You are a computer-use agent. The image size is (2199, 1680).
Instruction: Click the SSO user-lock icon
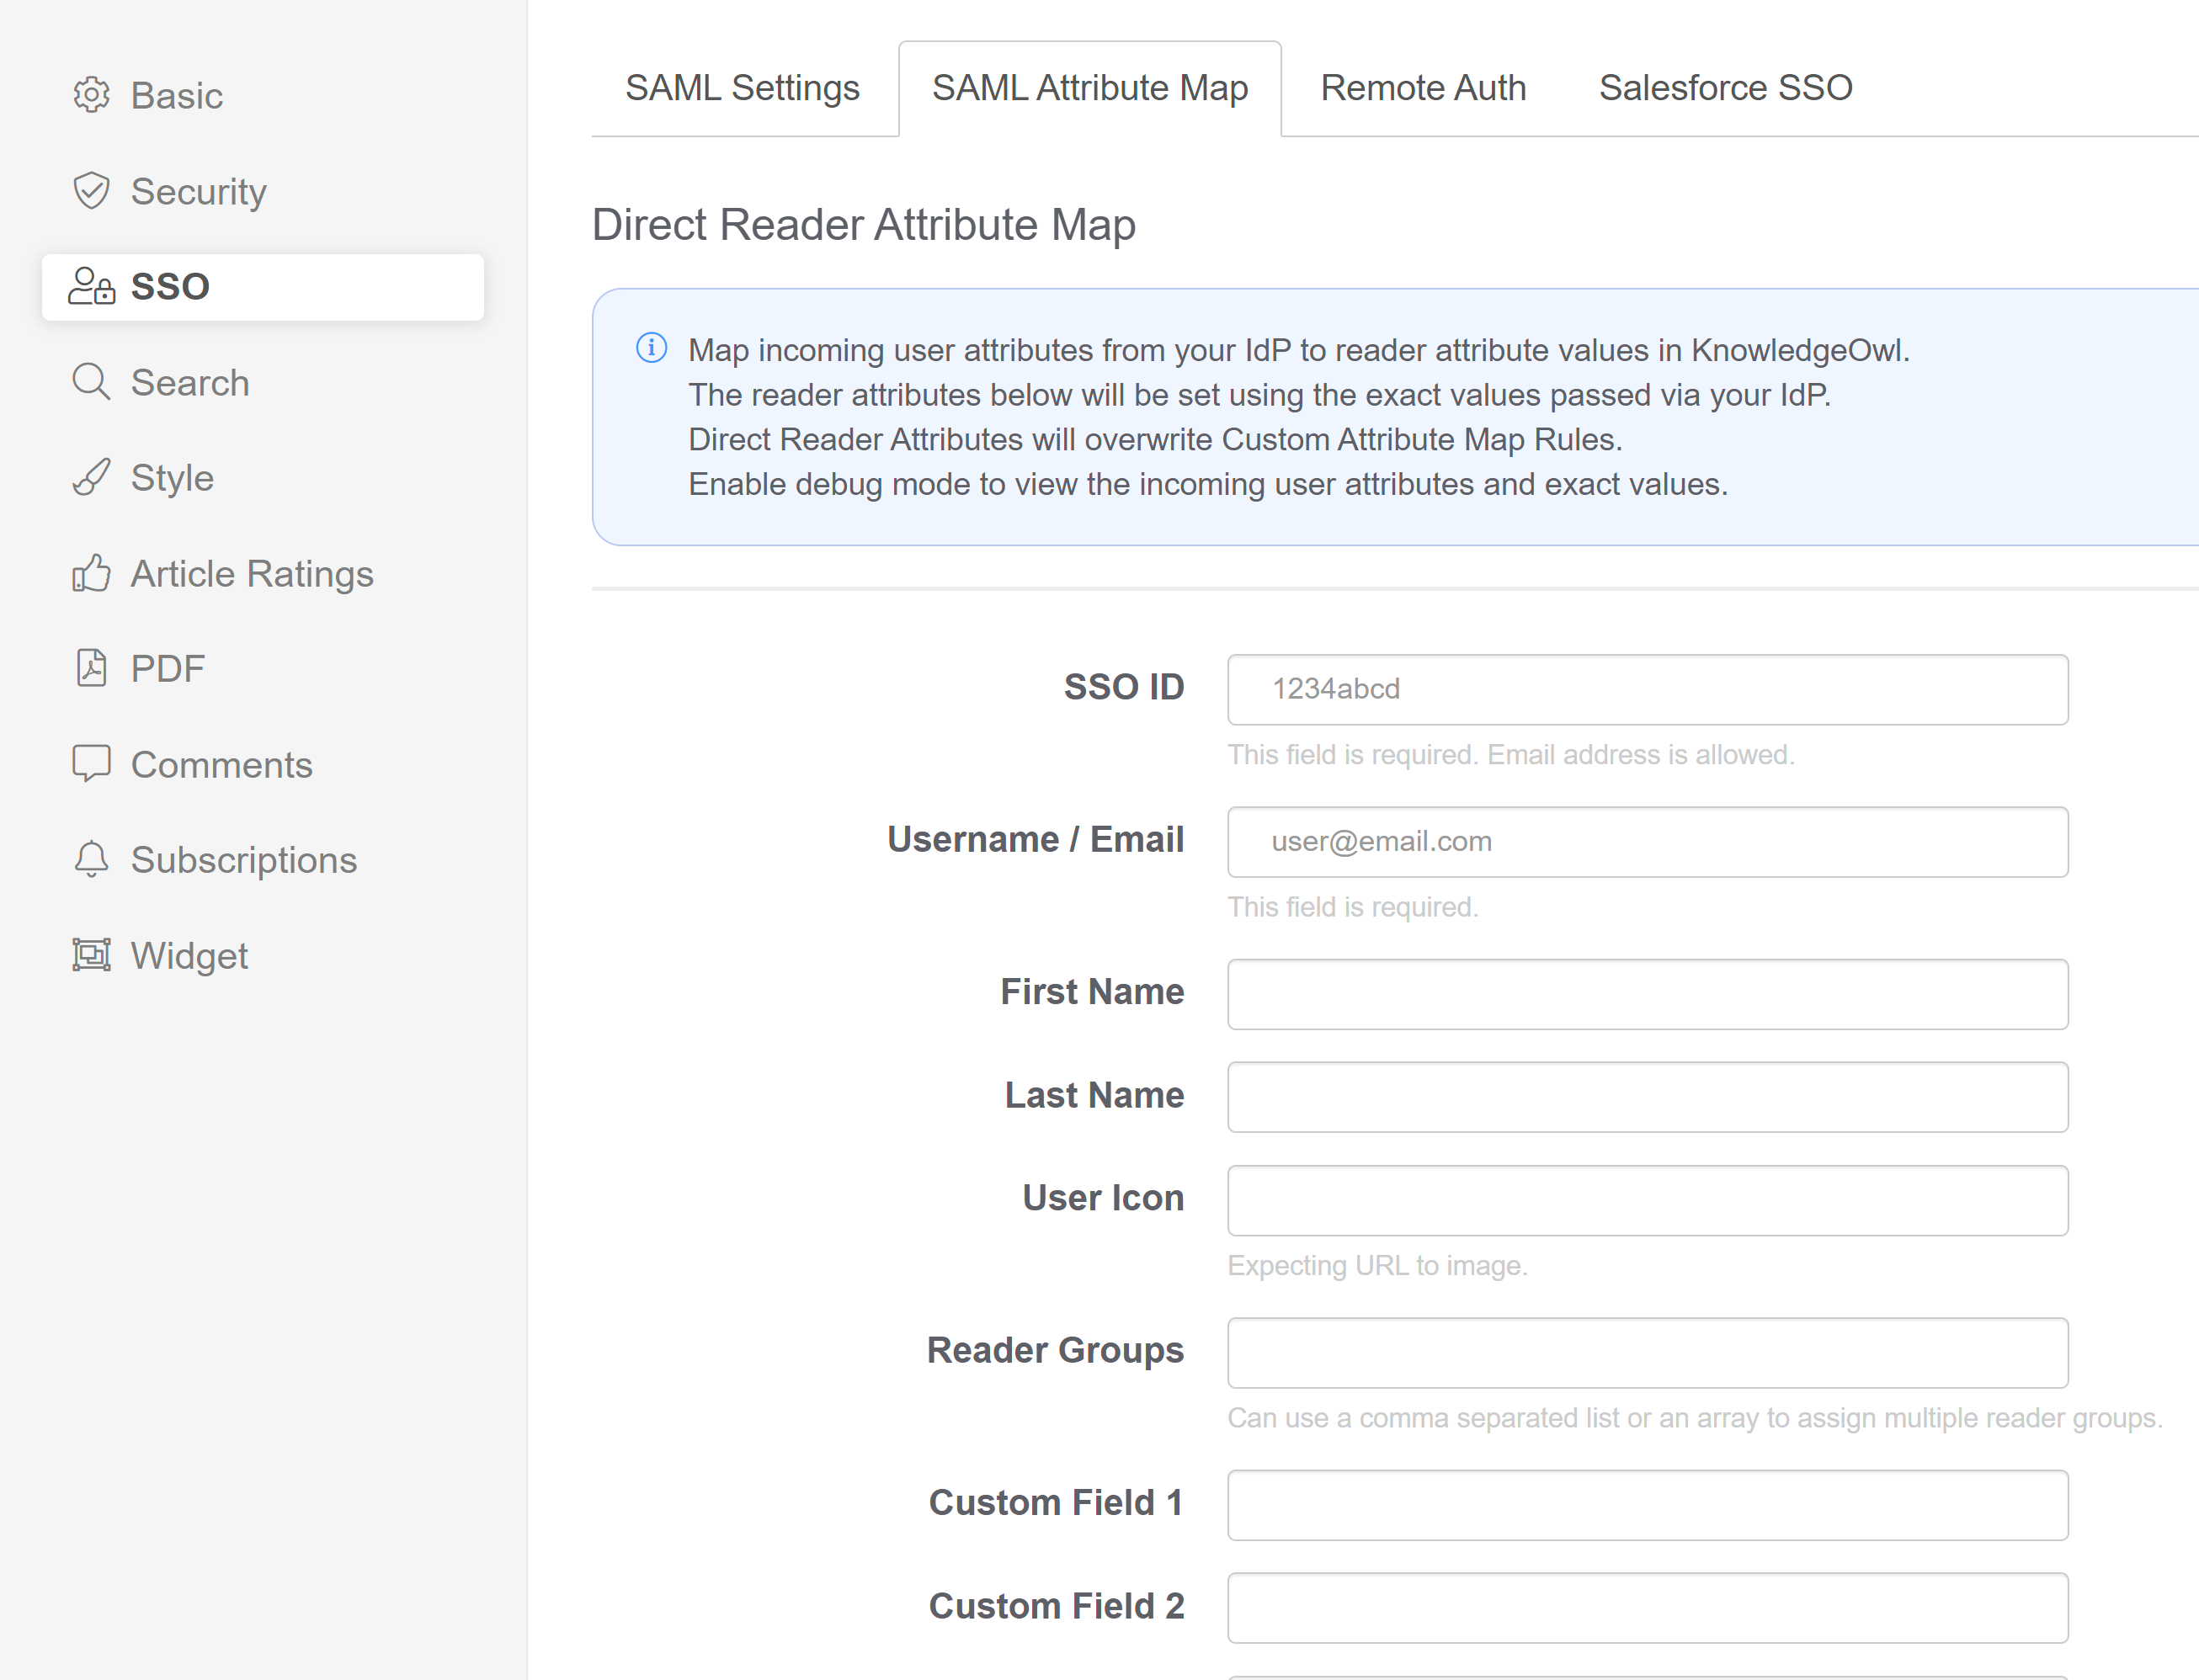tap(91, 286)
